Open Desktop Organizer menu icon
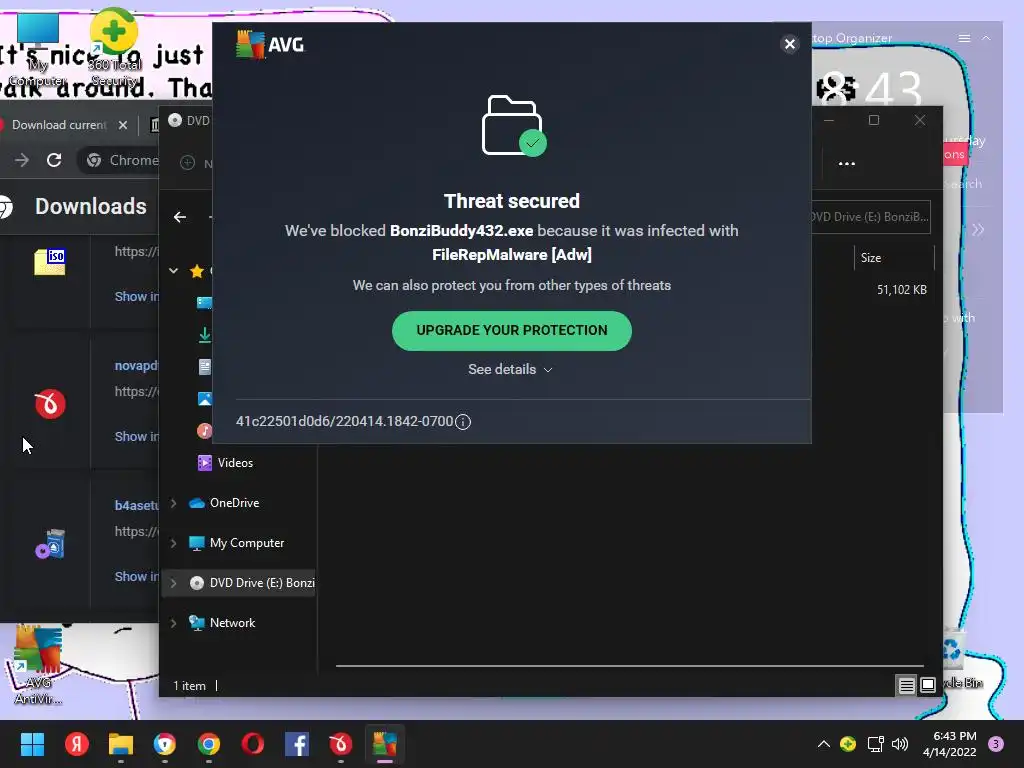 964,39
